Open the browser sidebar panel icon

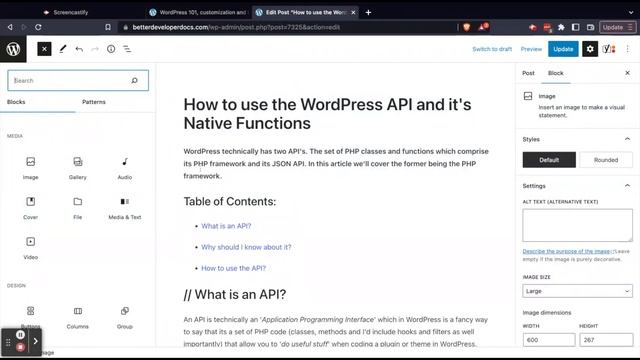576,27
